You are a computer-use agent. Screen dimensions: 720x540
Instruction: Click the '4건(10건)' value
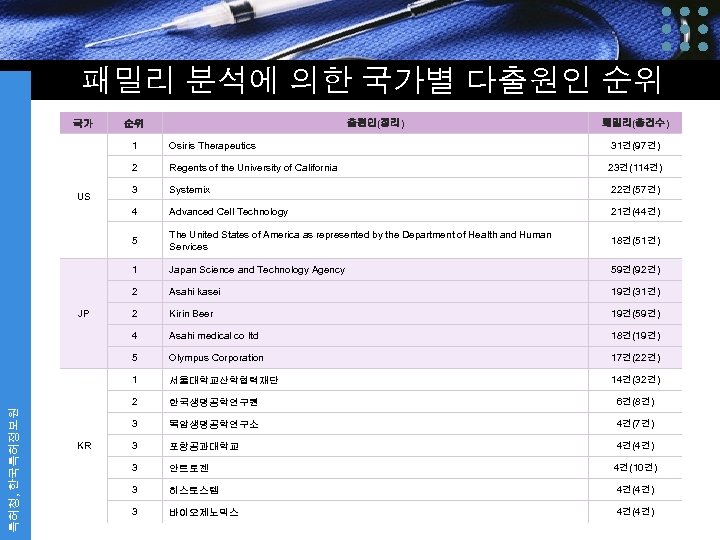[x=636, y=468]
